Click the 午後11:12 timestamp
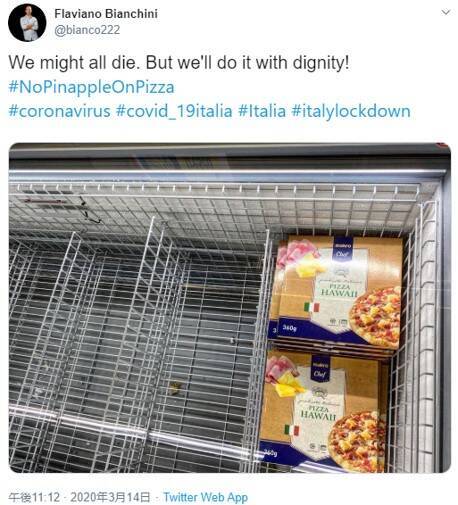This screenshot has width=458, height=505. tap(34, 497)
